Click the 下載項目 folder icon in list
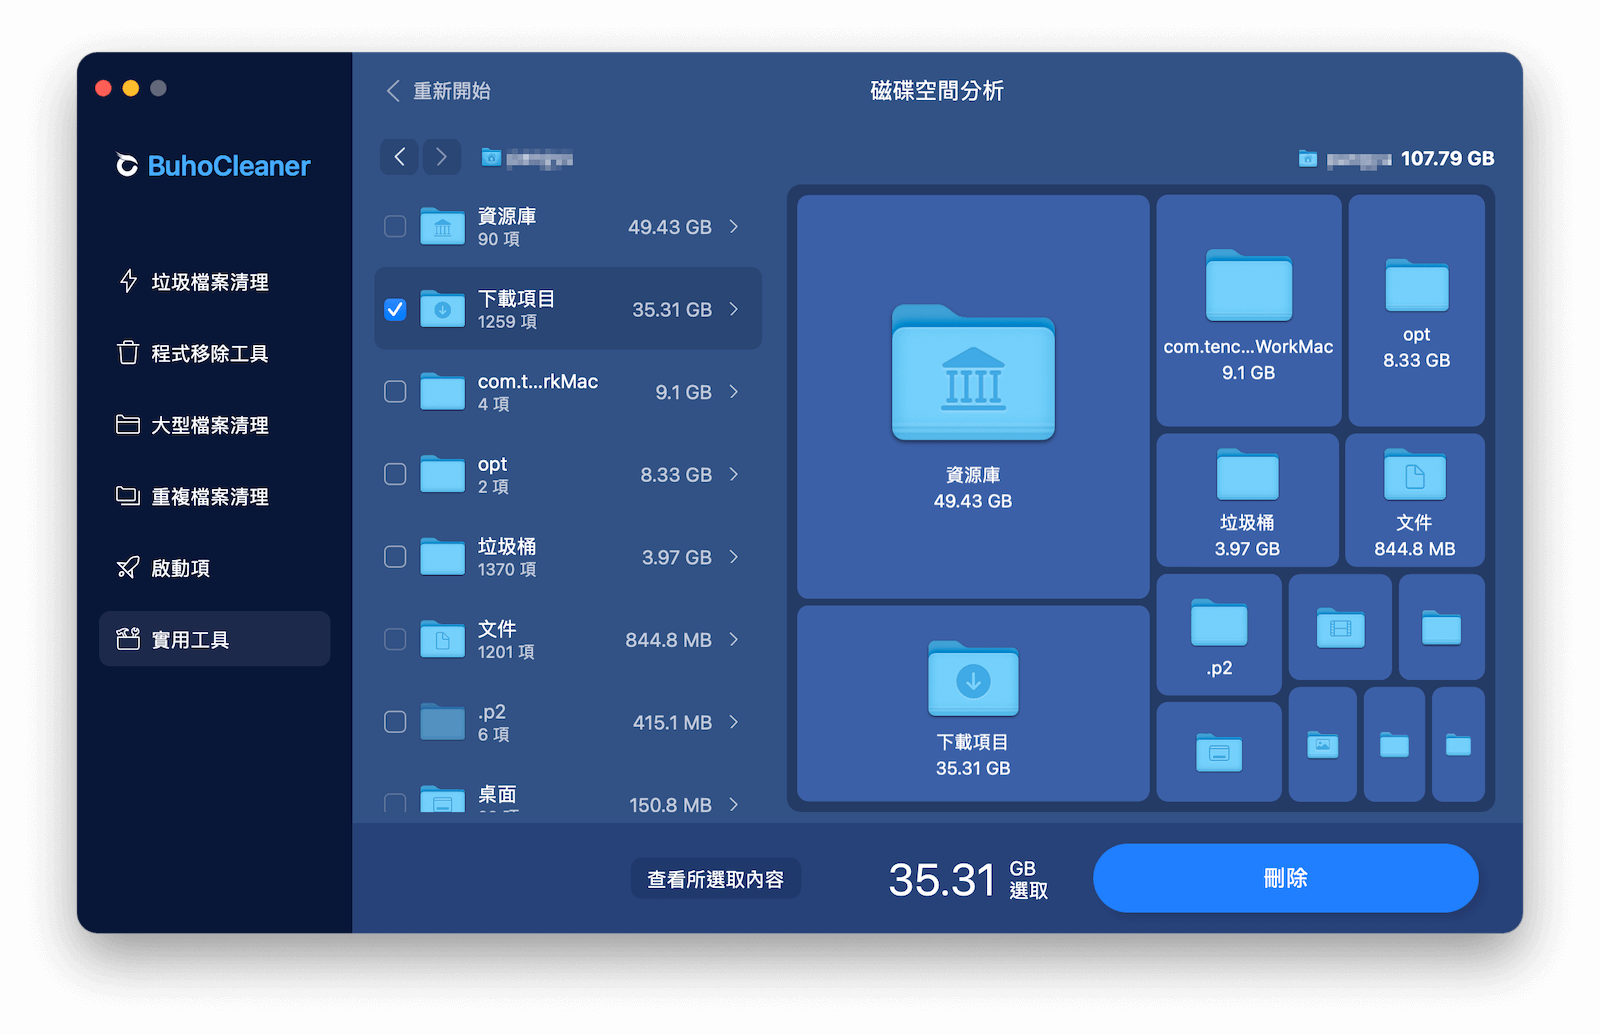The image size is (1600, 1035). click(442, 309)
